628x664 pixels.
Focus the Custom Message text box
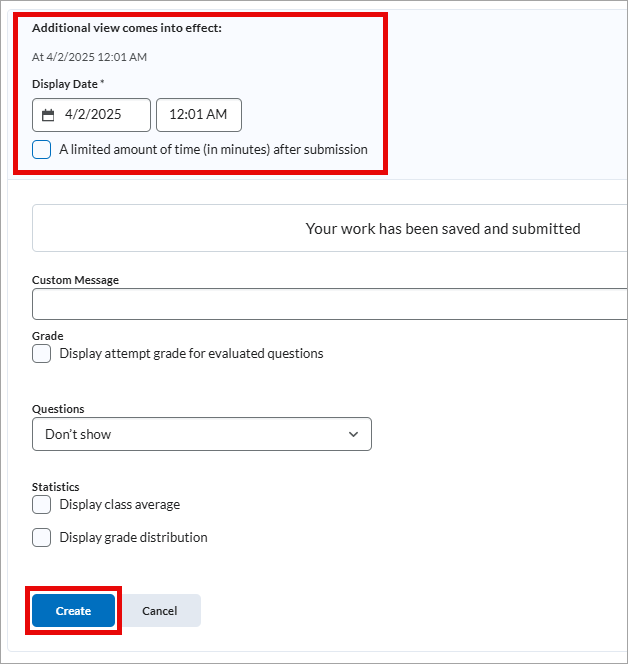click(x=330, y=304)
